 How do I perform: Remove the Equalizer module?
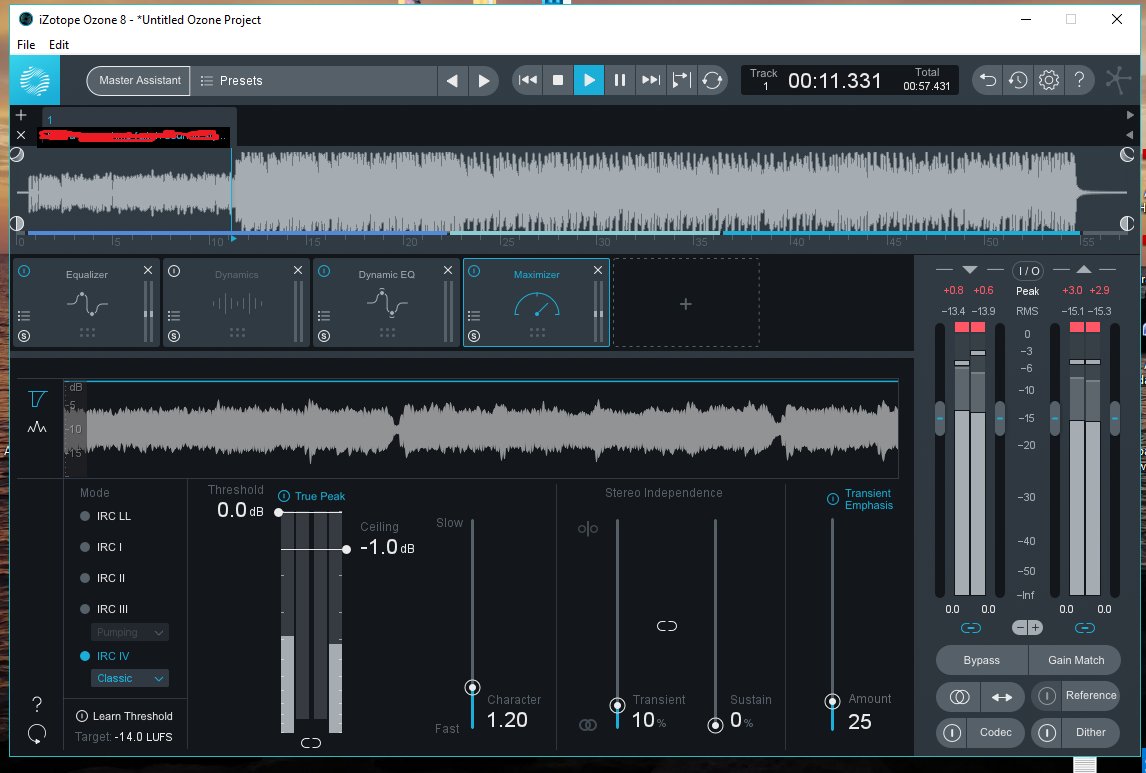[x=148, y=270]
